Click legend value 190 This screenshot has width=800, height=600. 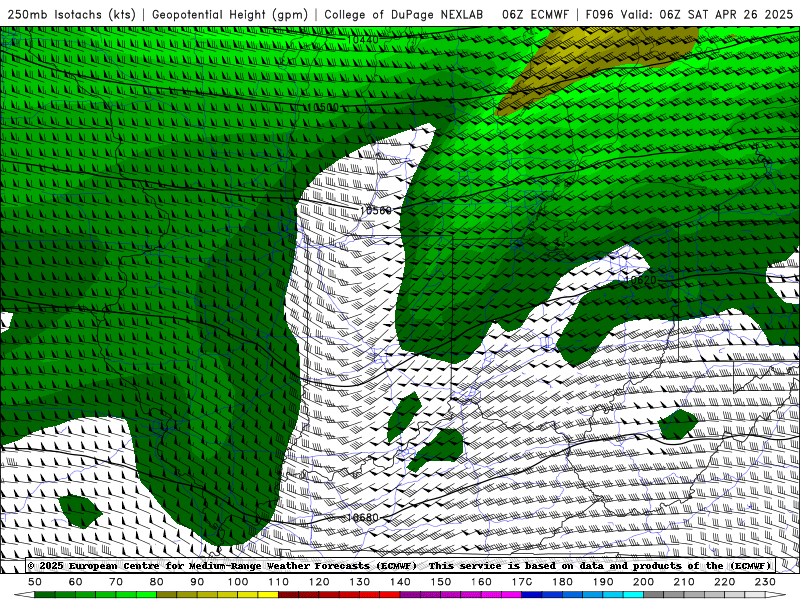[603, 582]
